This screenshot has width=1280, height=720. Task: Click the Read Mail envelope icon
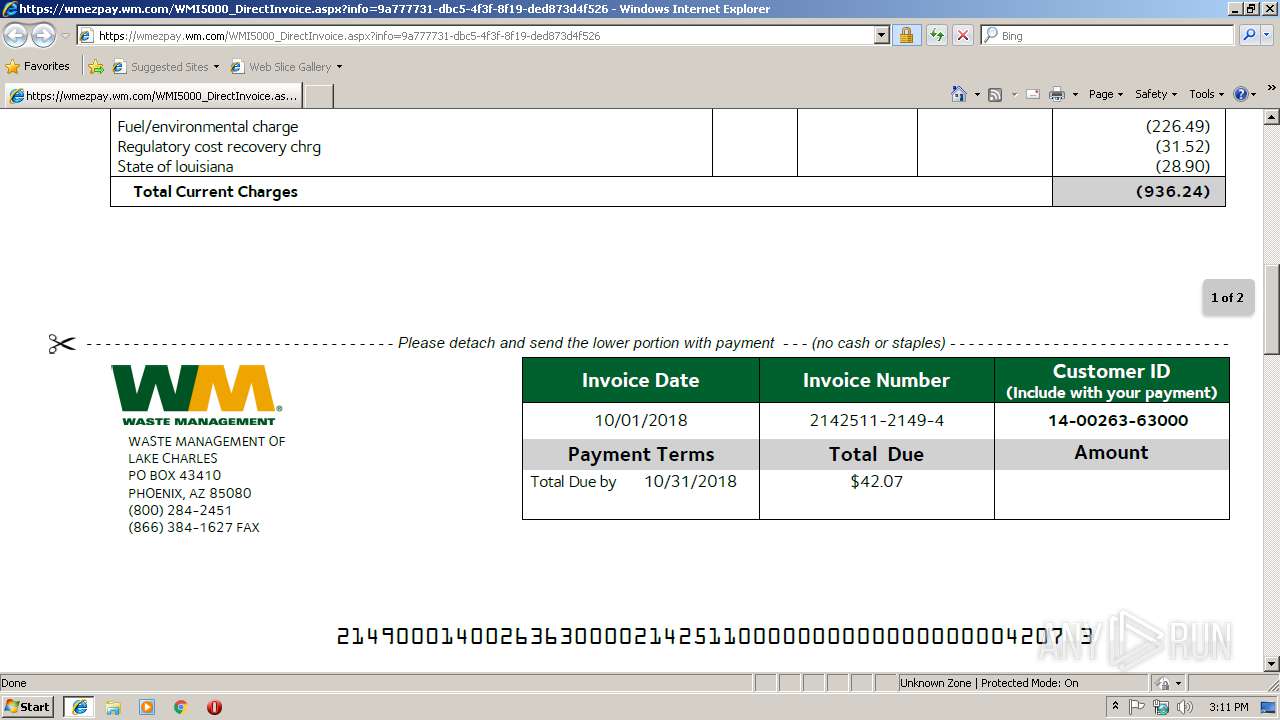pos(1032,94)
